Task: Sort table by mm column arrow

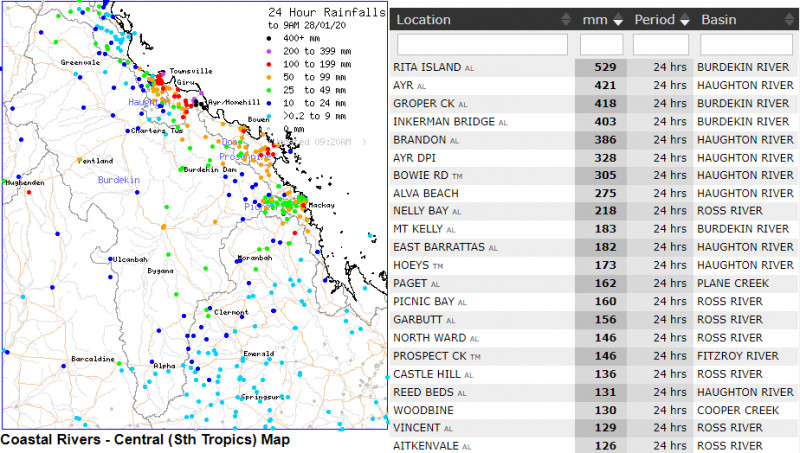Action: coord(616,20)
